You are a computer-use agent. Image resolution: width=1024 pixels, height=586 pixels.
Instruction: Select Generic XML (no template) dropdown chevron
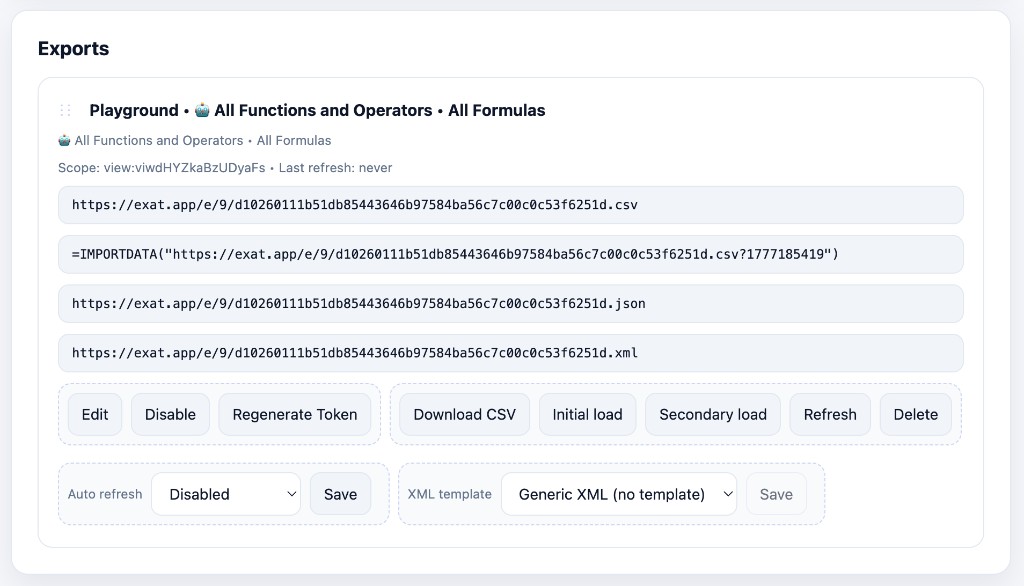click(730, 493)
